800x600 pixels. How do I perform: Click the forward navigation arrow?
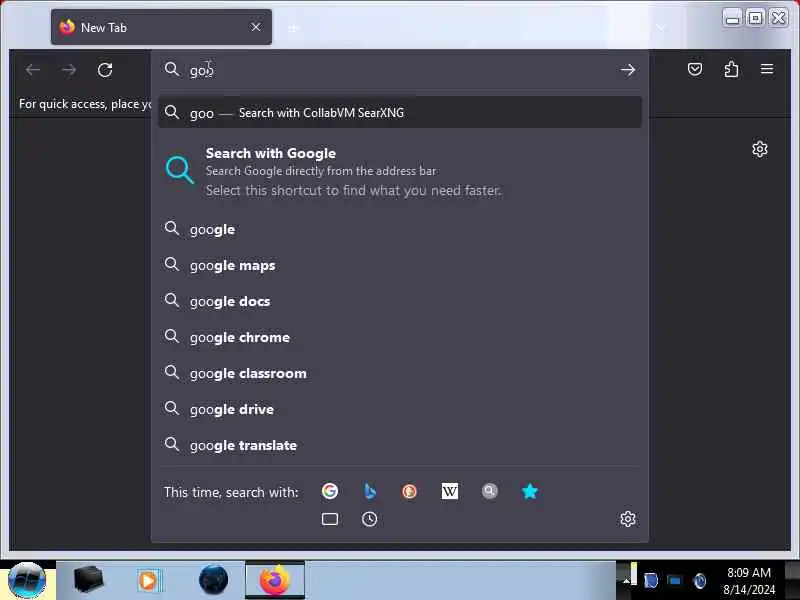69,70
